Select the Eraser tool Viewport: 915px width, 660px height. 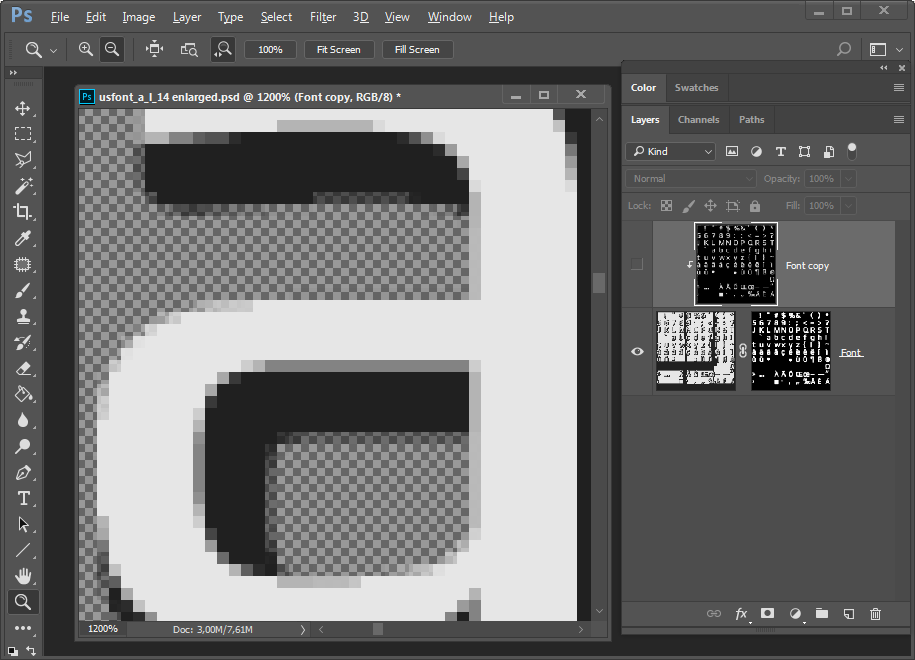tap(23, 368)
